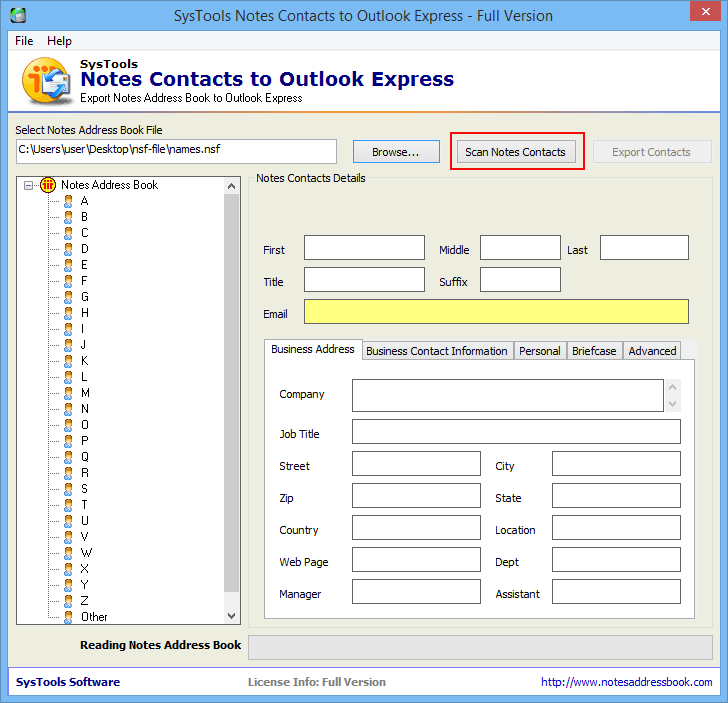
Task: Click the First name field
Action: click(364, 247)
